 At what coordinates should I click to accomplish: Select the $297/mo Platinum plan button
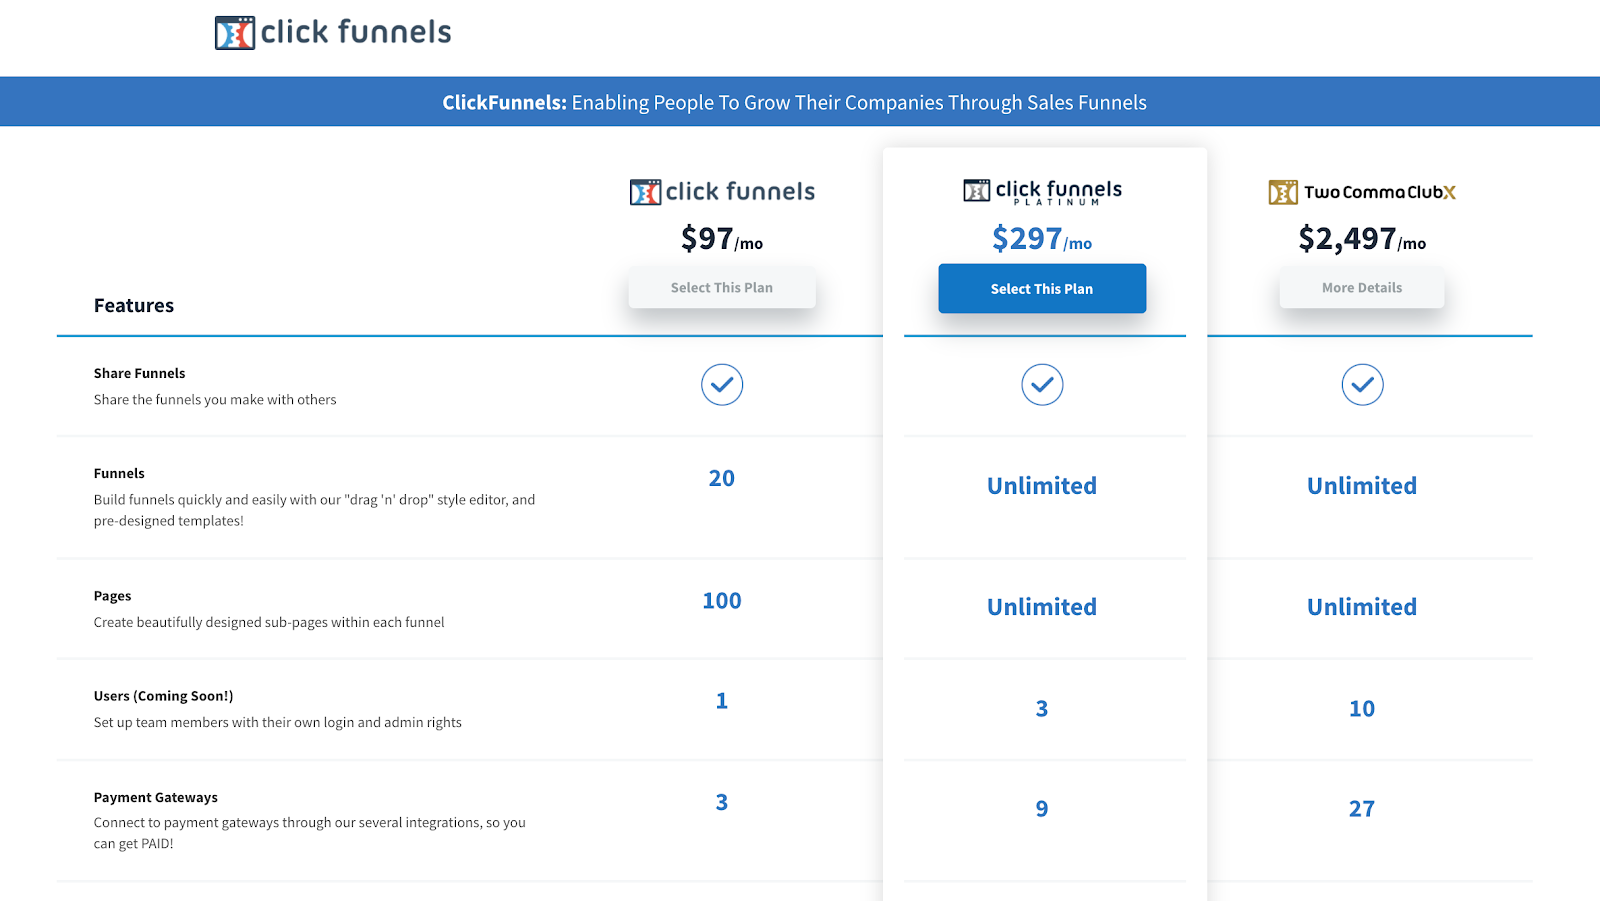pyautogui.click(x=1042, y=289)
